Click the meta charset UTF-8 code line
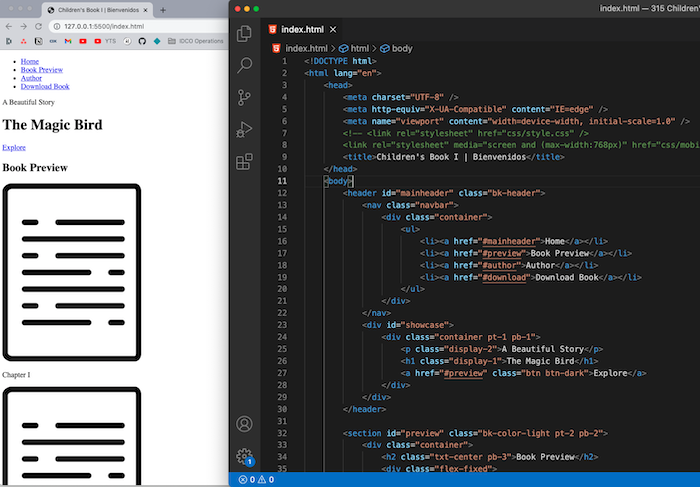Screen dimensions: 700x487 (x=400, y=97)
